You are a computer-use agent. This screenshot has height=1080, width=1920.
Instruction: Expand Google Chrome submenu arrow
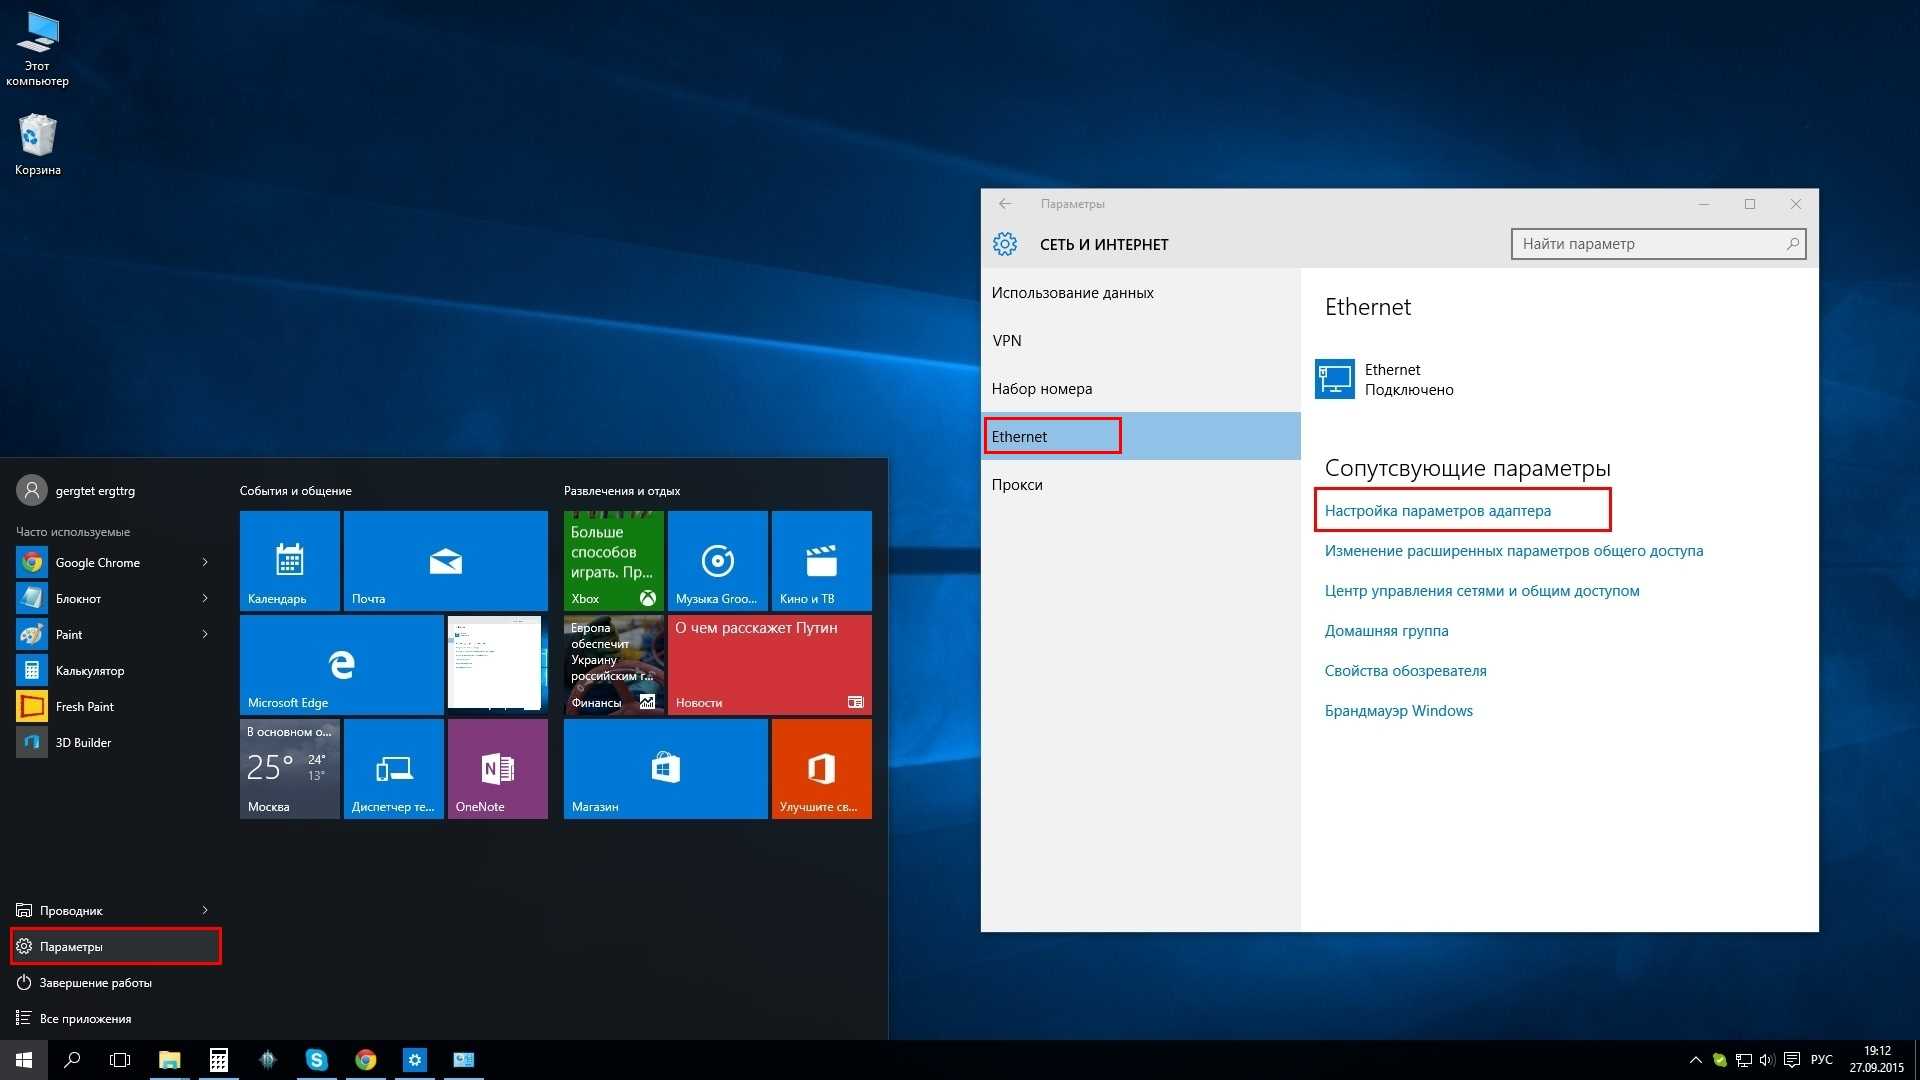pos(204,562)
